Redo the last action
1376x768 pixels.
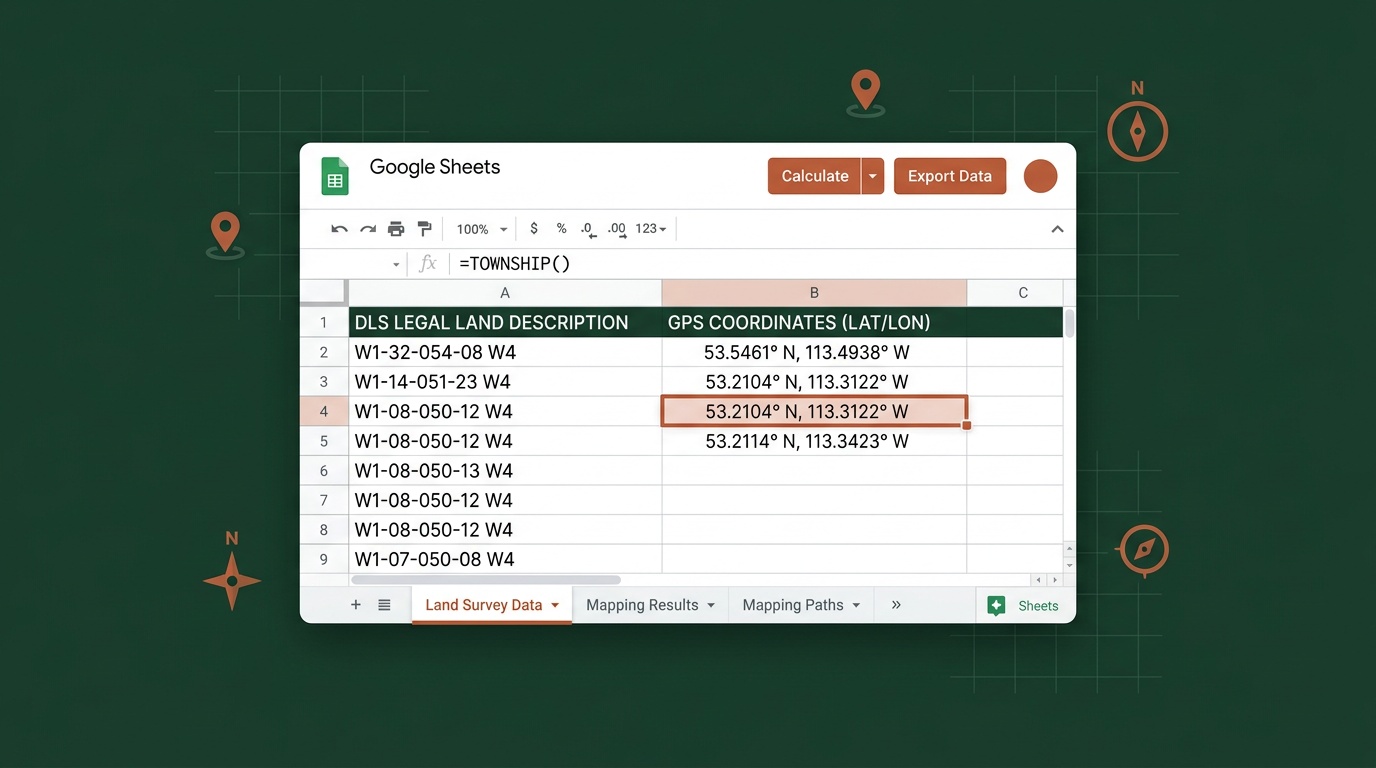tap(368, 228)
